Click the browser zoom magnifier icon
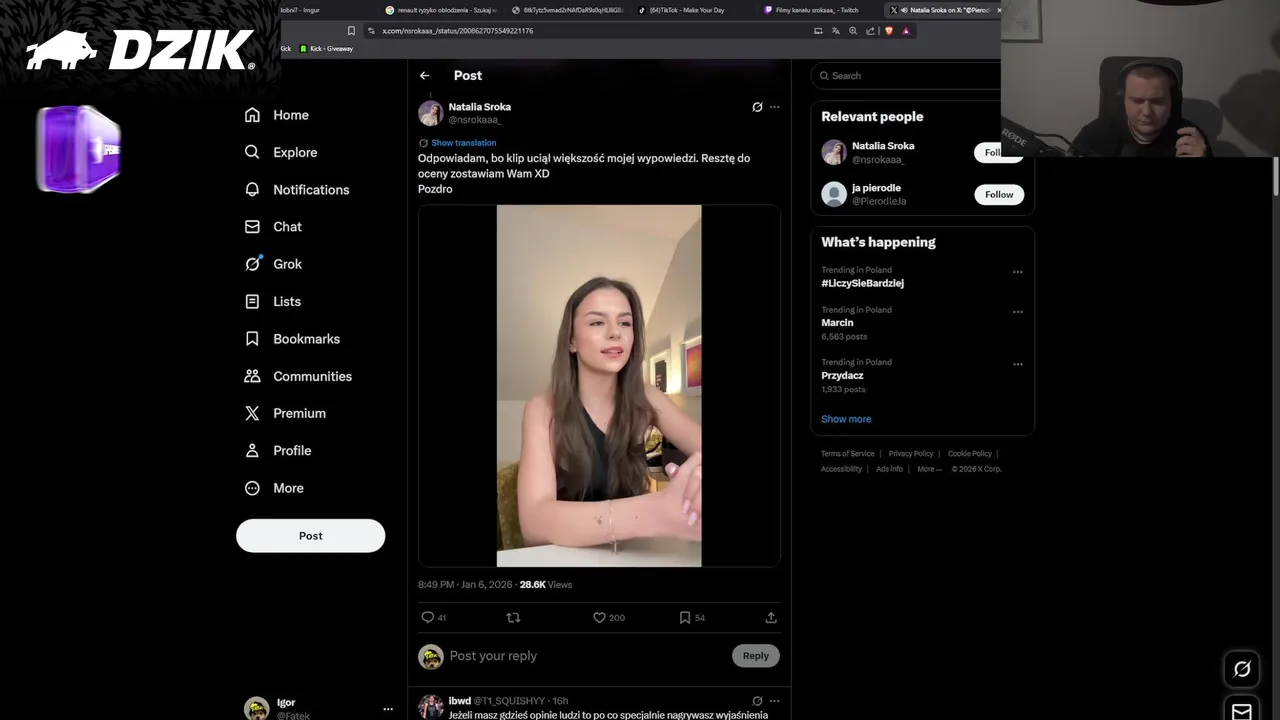The height and width of the screenshot is (720, 1280). tap(853, 31)
